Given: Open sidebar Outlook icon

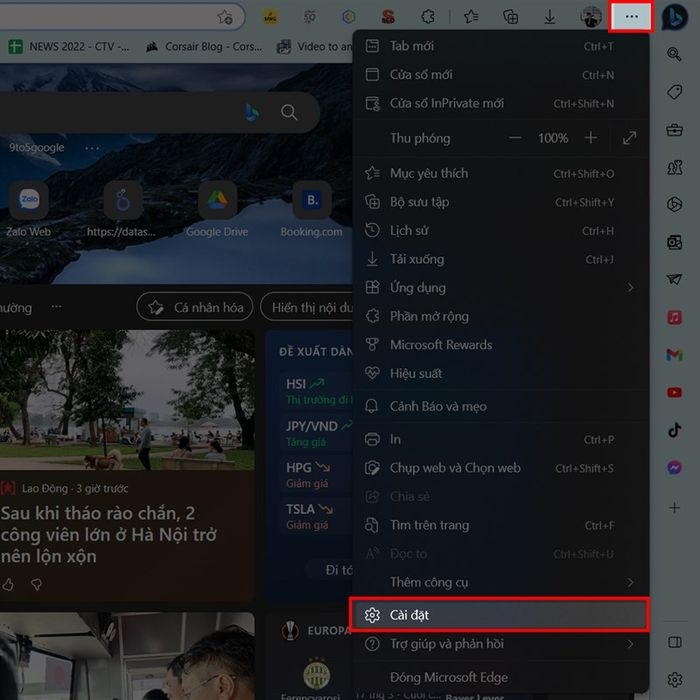Looking at the screenshot, I should point(674,242).
